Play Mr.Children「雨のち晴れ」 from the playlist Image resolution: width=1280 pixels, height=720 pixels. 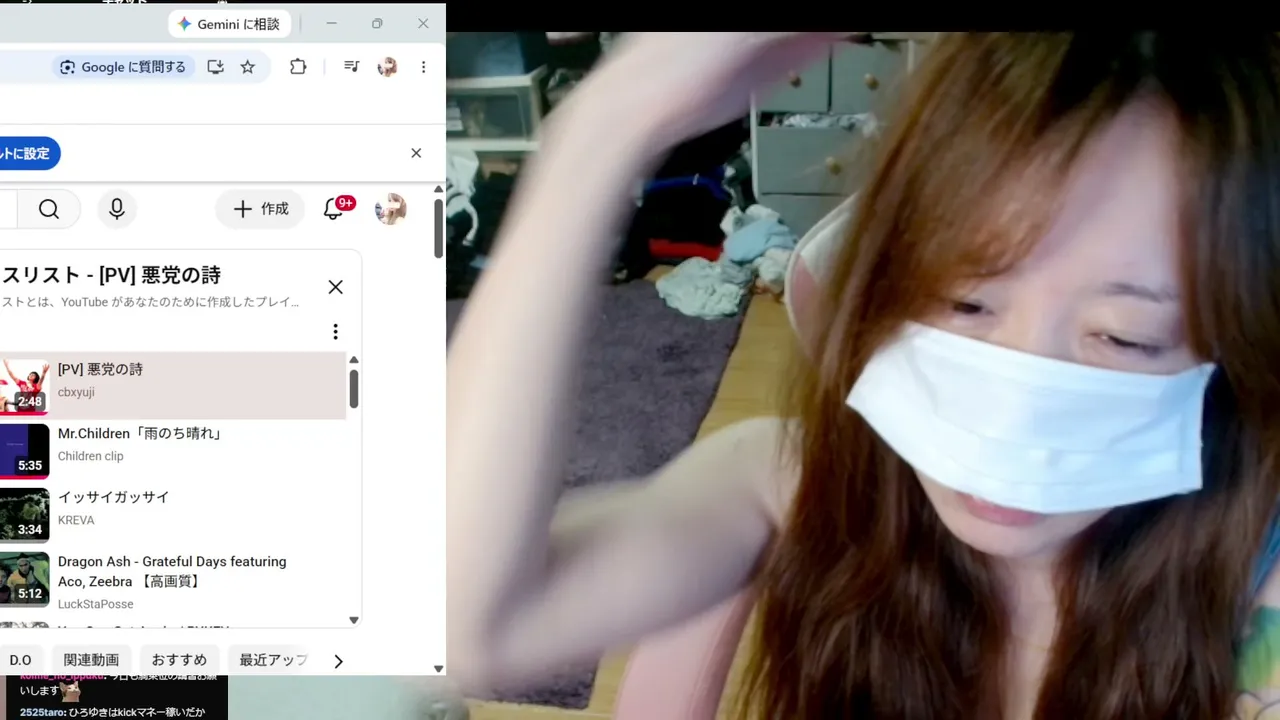pyautogui.click(x=173, y=451)
